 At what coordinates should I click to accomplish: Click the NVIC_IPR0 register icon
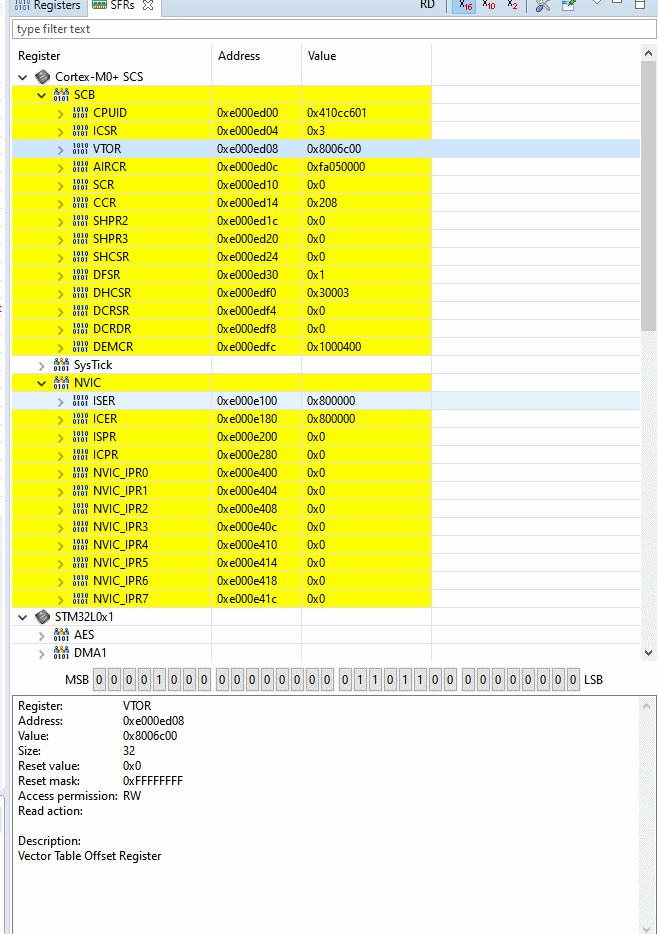pyautogui.click(x=80, y=472)
